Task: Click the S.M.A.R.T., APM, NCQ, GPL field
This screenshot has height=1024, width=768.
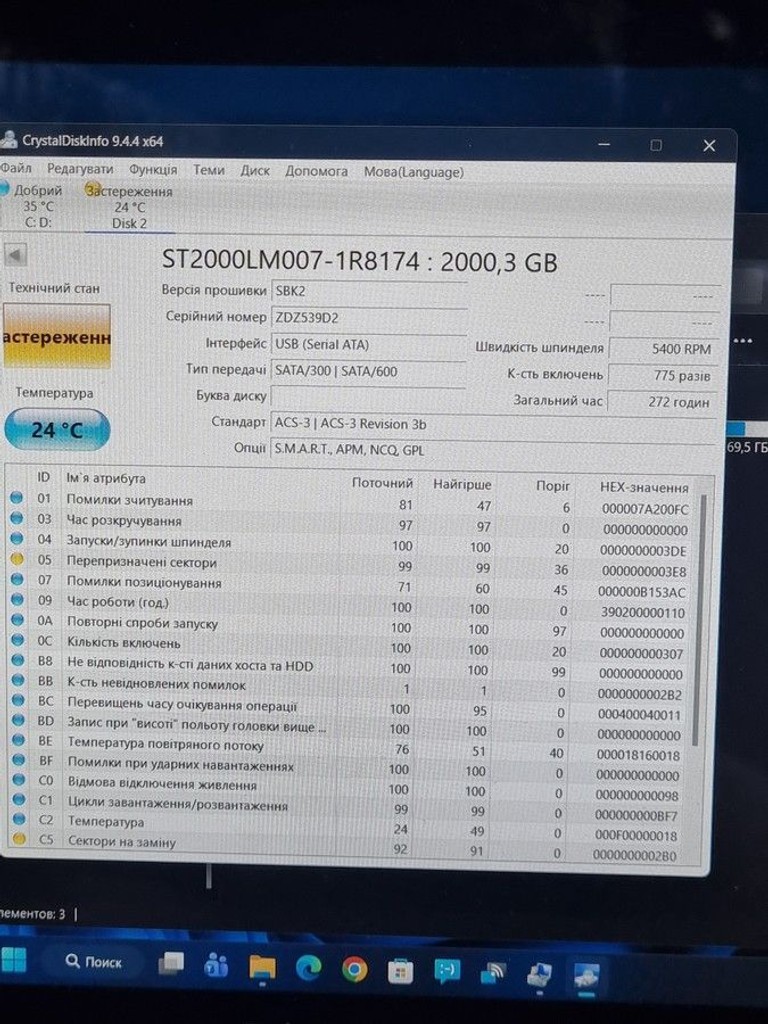Action: [494, 450]
